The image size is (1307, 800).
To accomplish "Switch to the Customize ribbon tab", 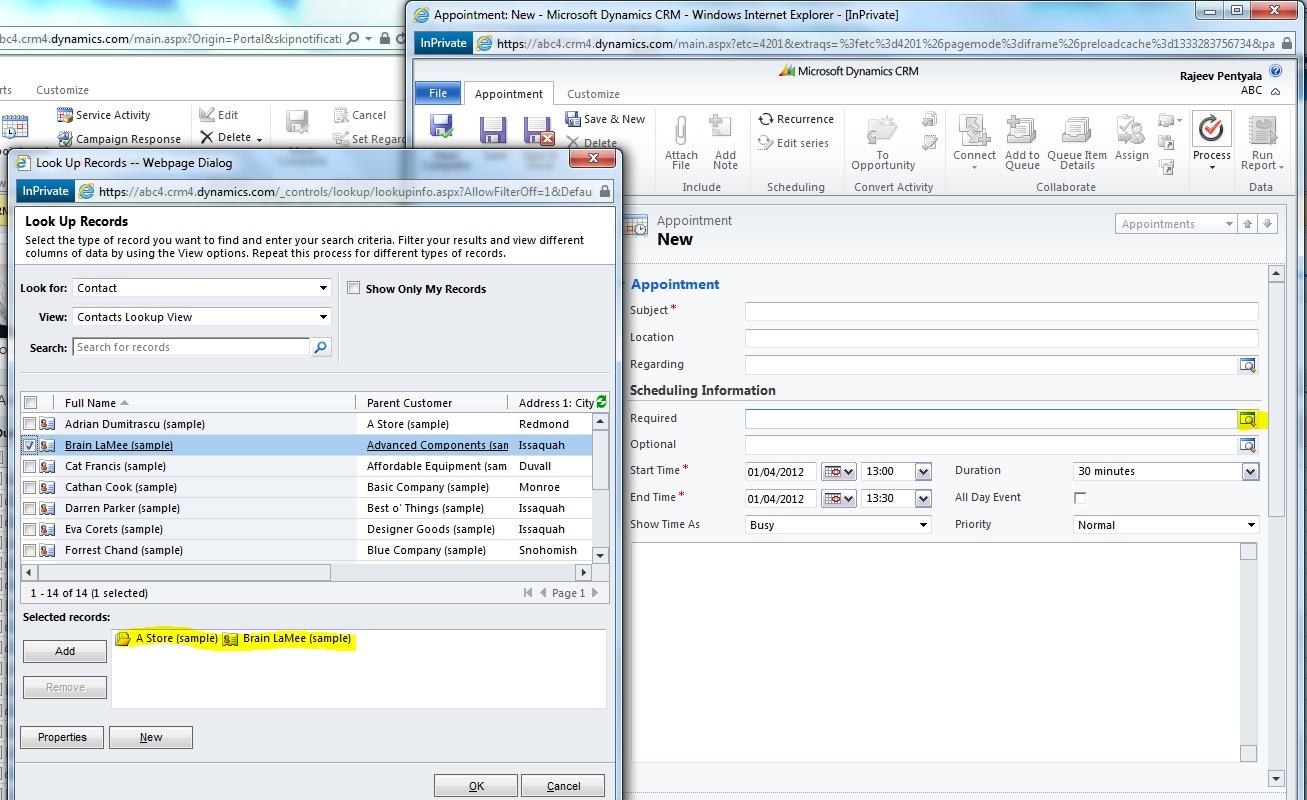I will (593, 94).
